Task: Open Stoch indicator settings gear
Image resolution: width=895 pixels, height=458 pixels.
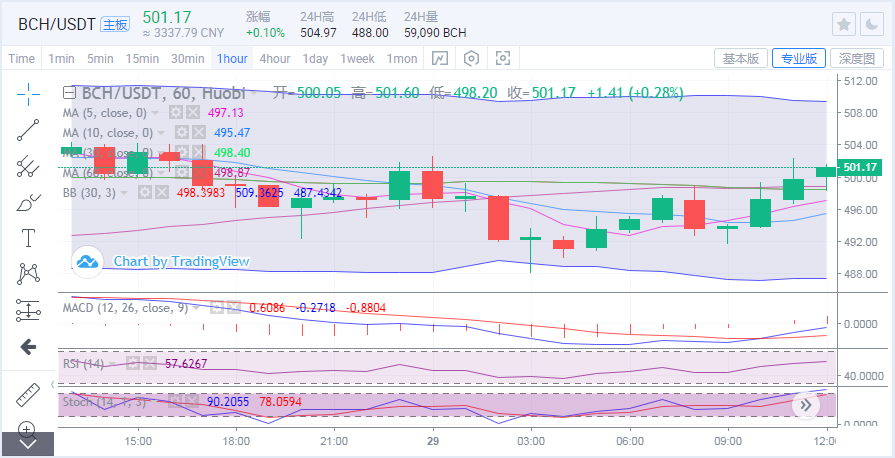Action: point(176,401)
